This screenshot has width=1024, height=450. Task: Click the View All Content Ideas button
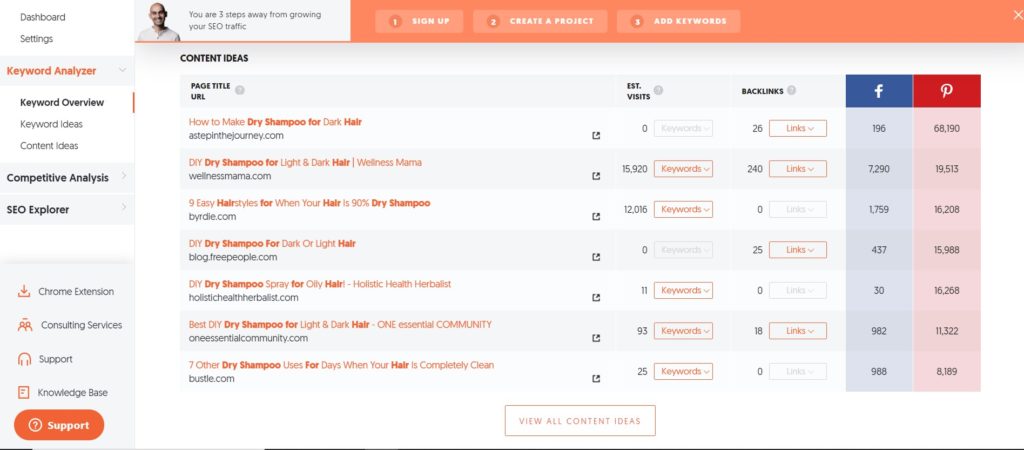[x=579, y=421]
